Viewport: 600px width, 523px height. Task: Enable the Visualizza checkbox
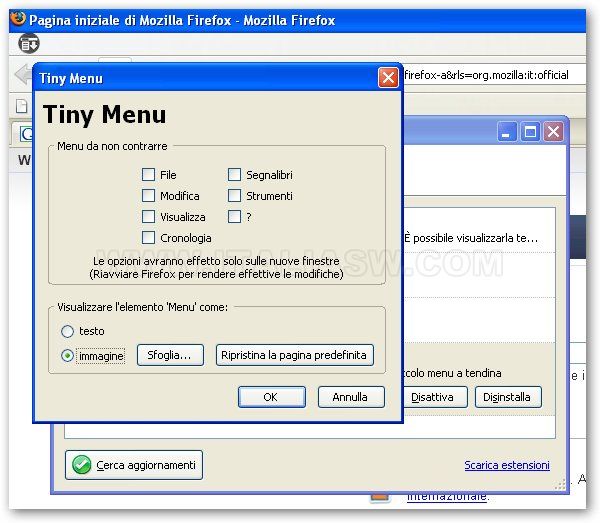(148, 217)
